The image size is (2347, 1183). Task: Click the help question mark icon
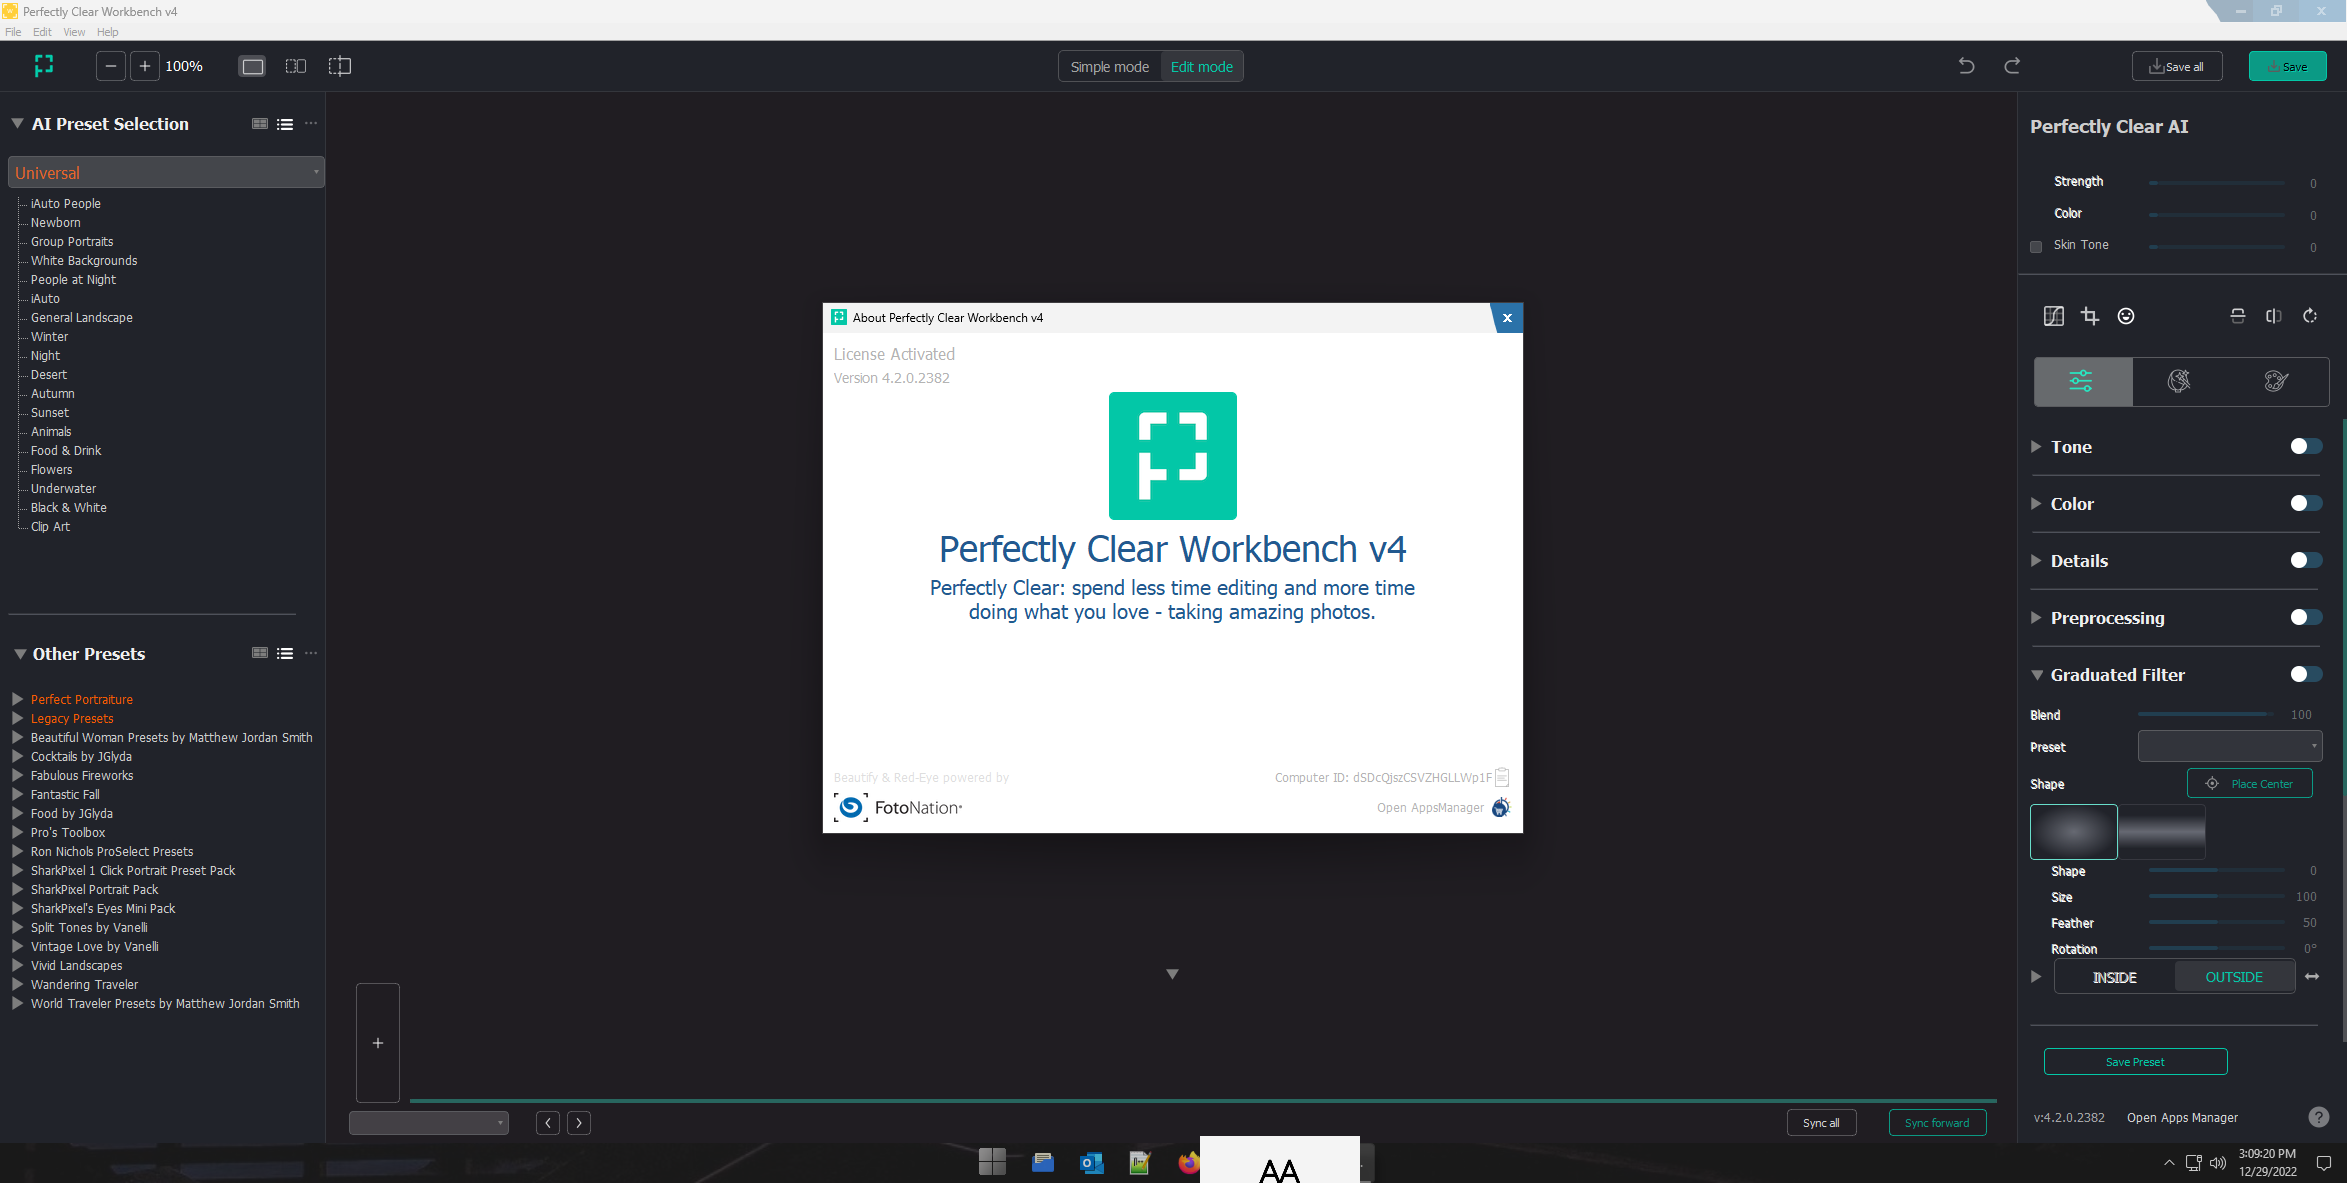(x=2319, y=1117)
